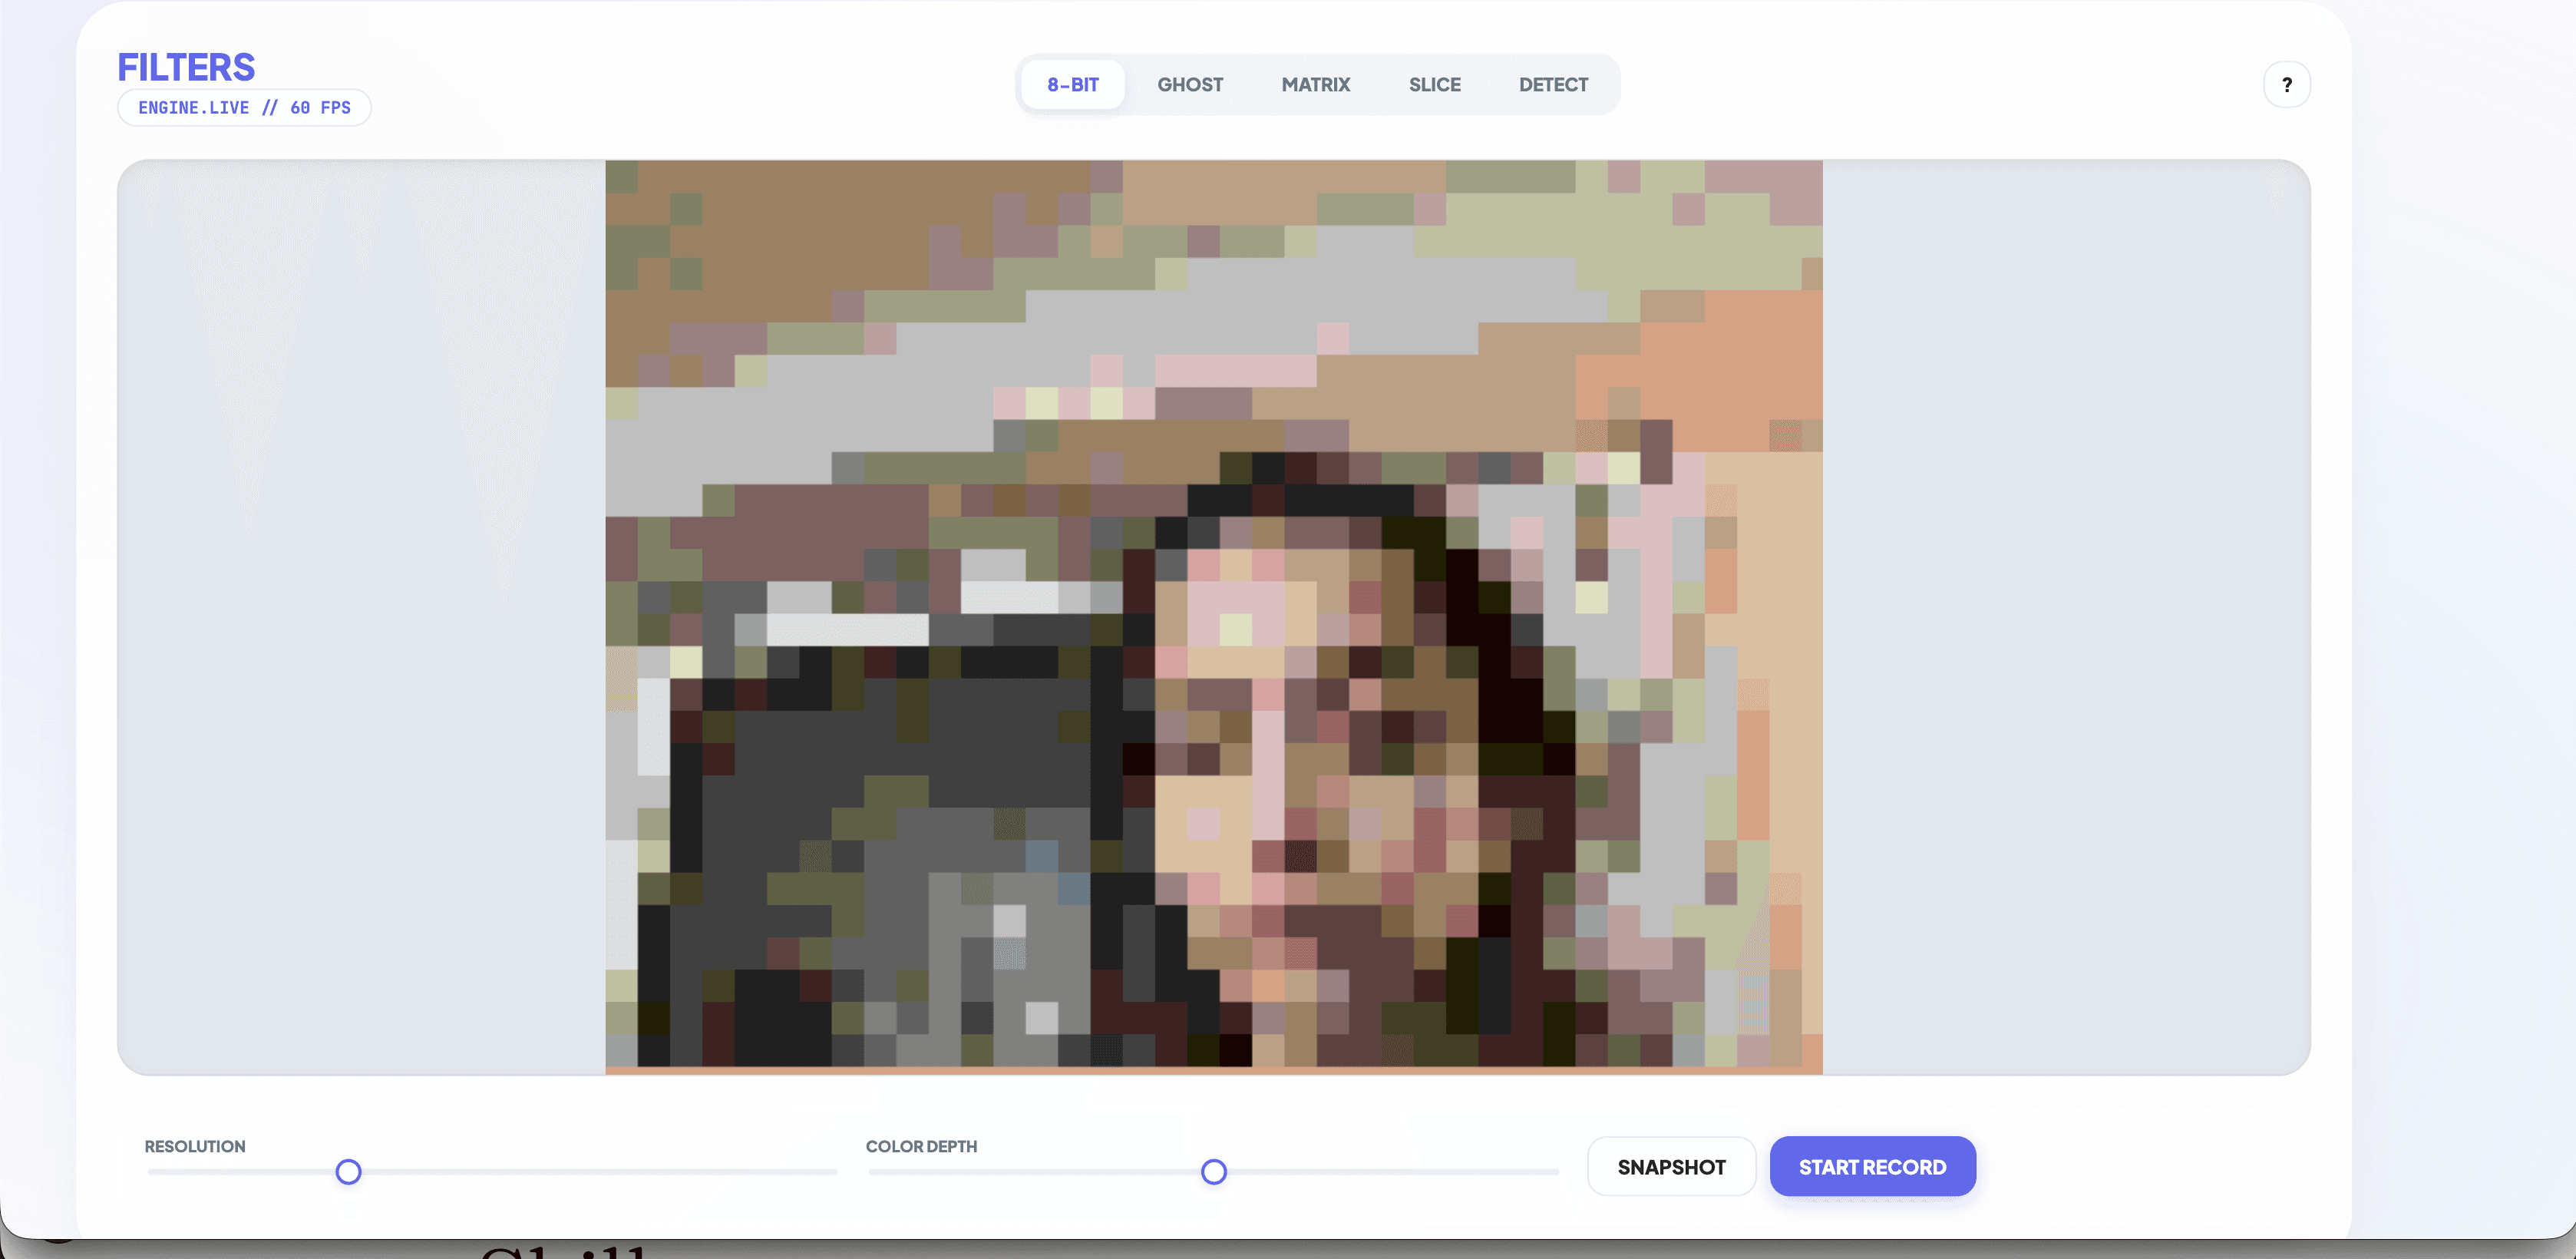Click the COLOR DEPTH slider handle
Screen dimensions: 2576x1259
tap(1213, 1171)
